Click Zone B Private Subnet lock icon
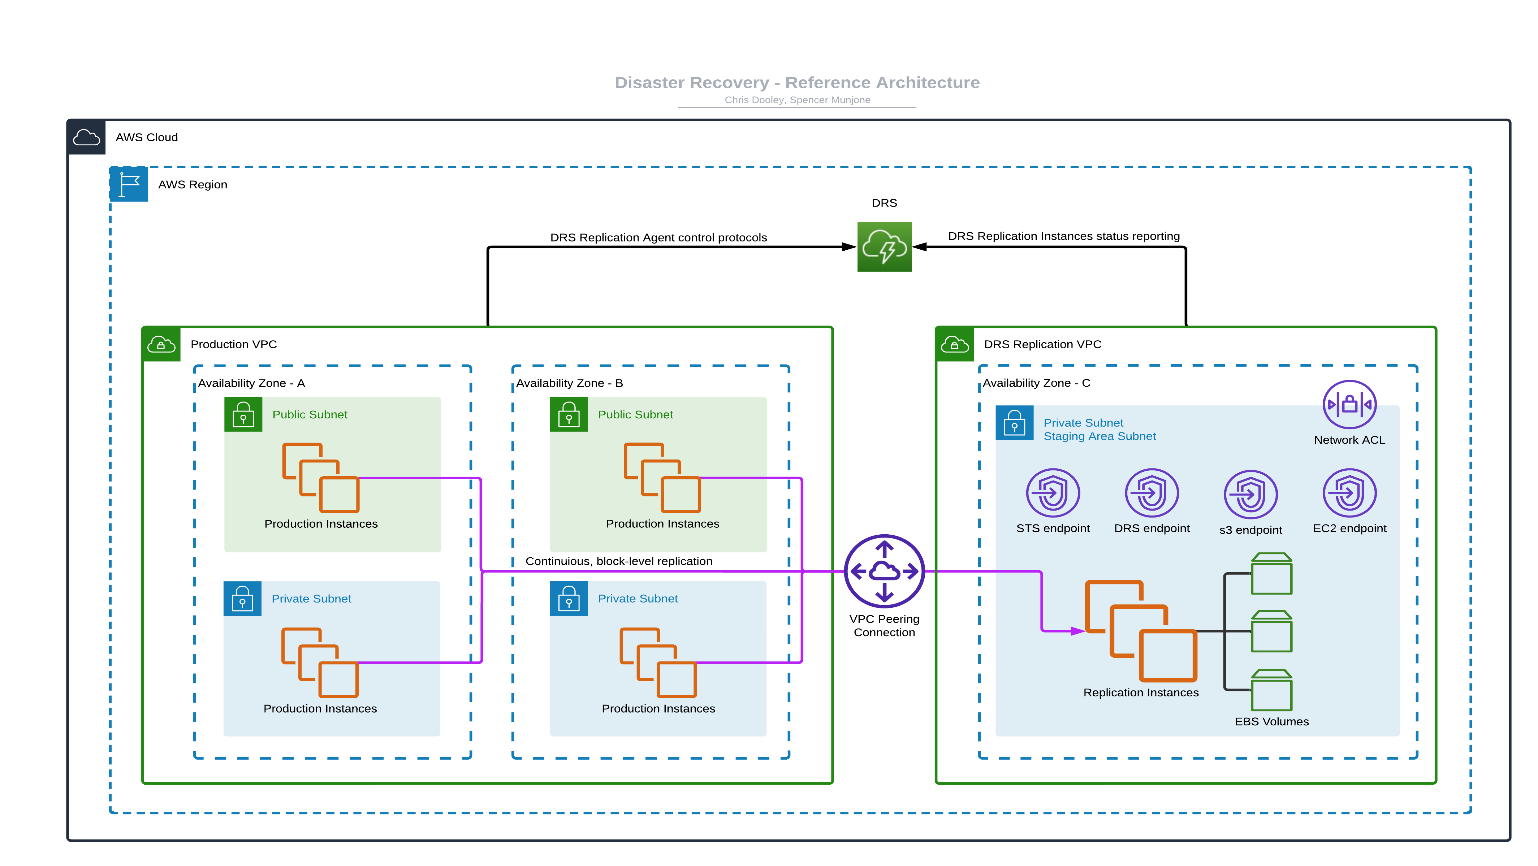 click(x=569, y=599)
